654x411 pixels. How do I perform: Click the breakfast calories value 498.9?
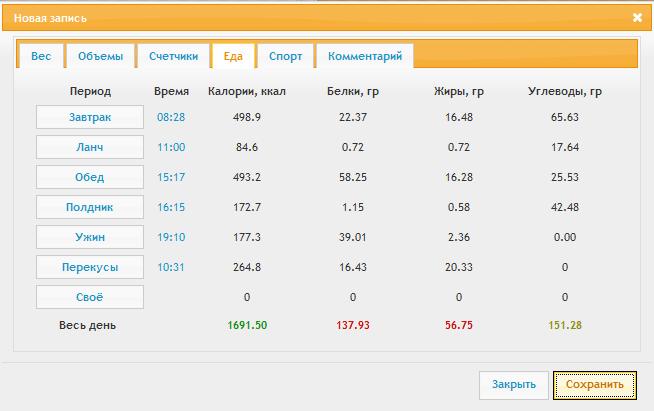tap(247, 117)
